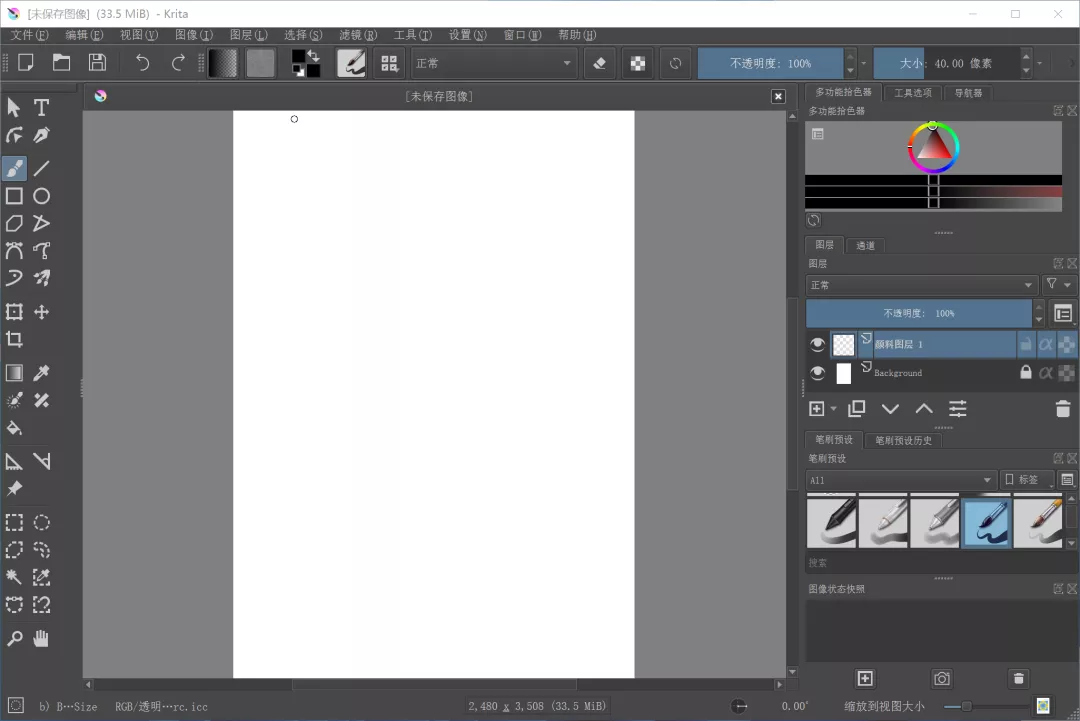This screenshot has width=1080, height=721.
Task: Click the brush preset search field
Action: 930,563
